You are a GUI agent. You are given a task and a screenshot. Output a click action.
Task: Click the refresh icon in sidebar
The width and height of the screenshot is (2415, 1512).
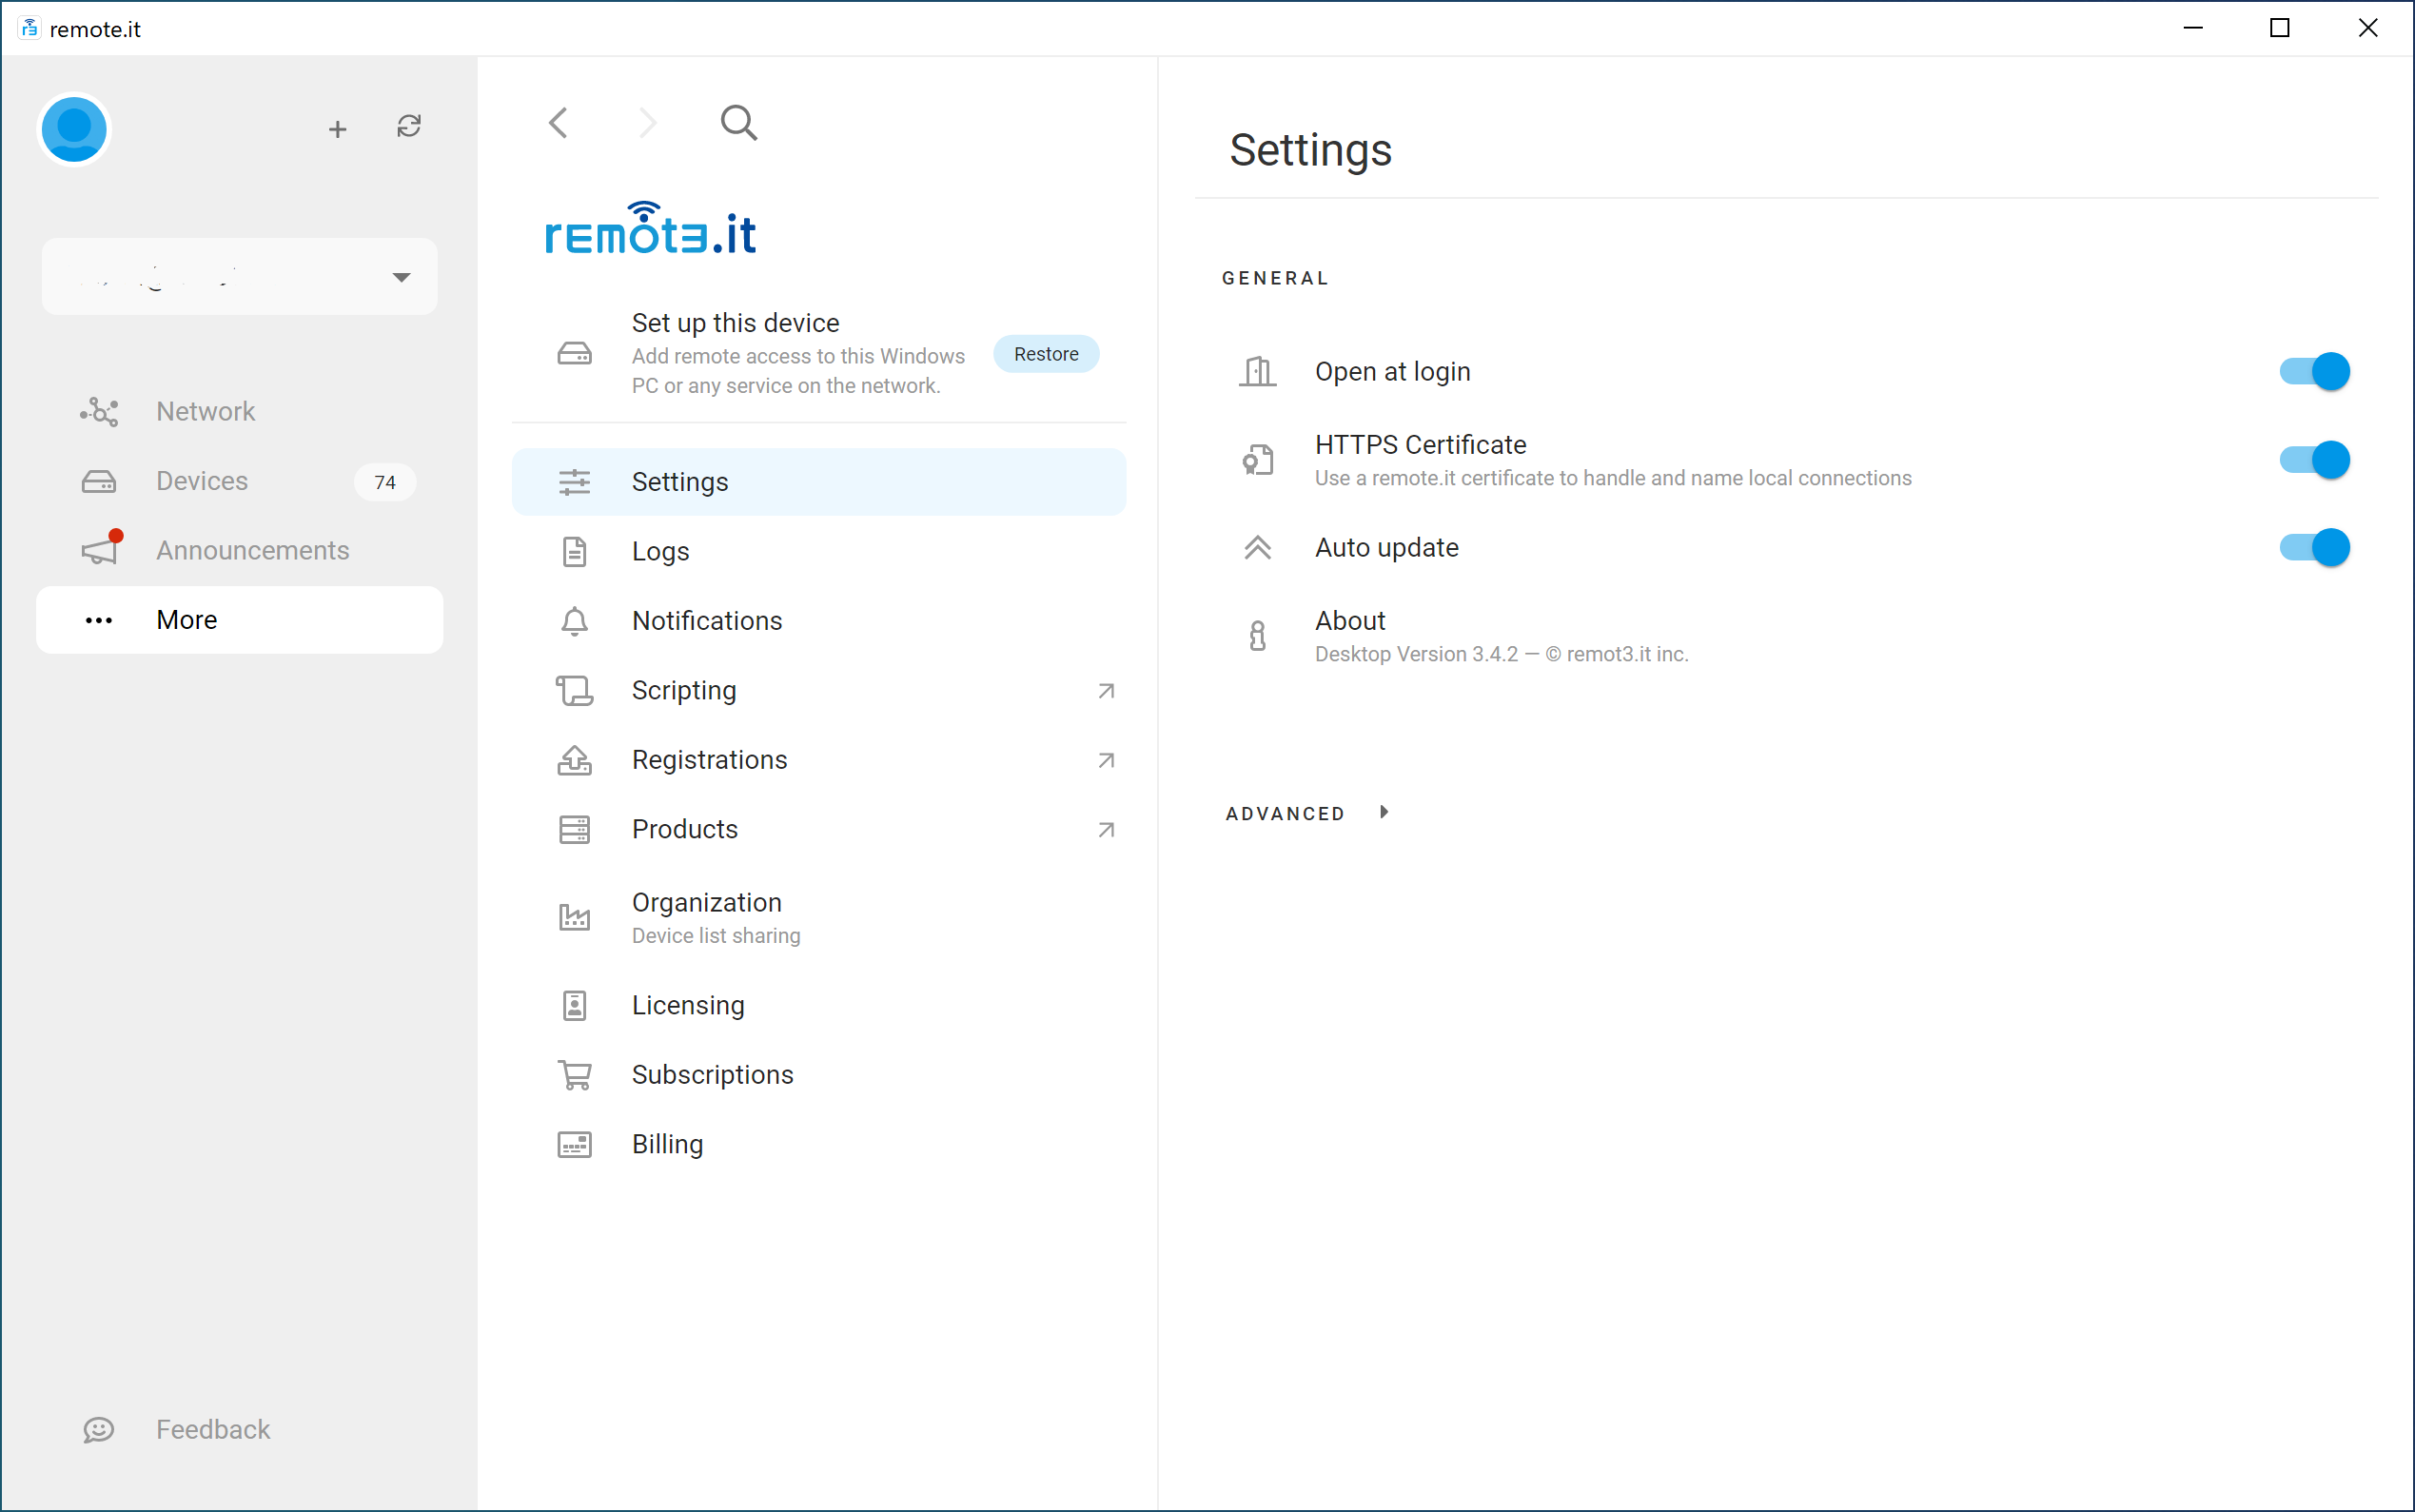point(409,126)
